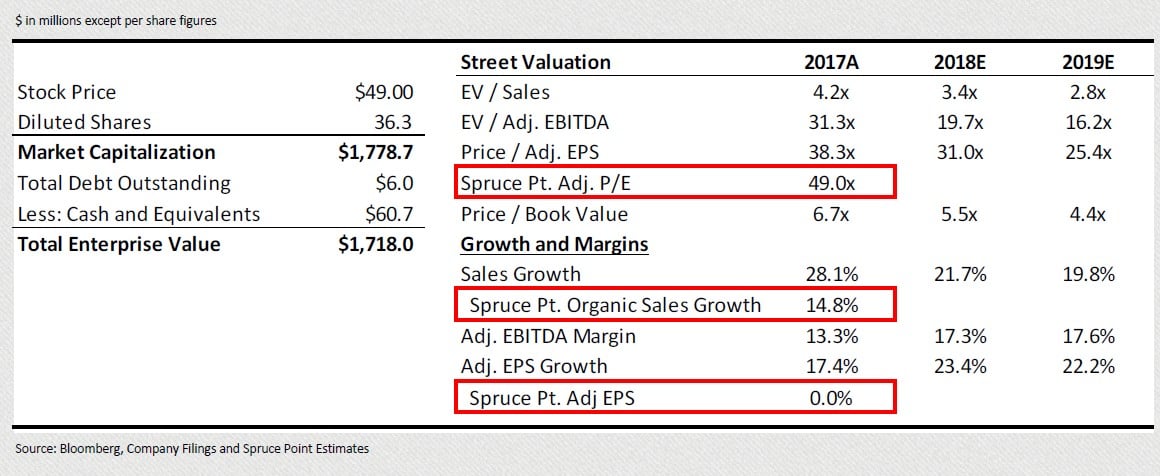Select the Growth and Margins heading

click(x=554, y=245)
